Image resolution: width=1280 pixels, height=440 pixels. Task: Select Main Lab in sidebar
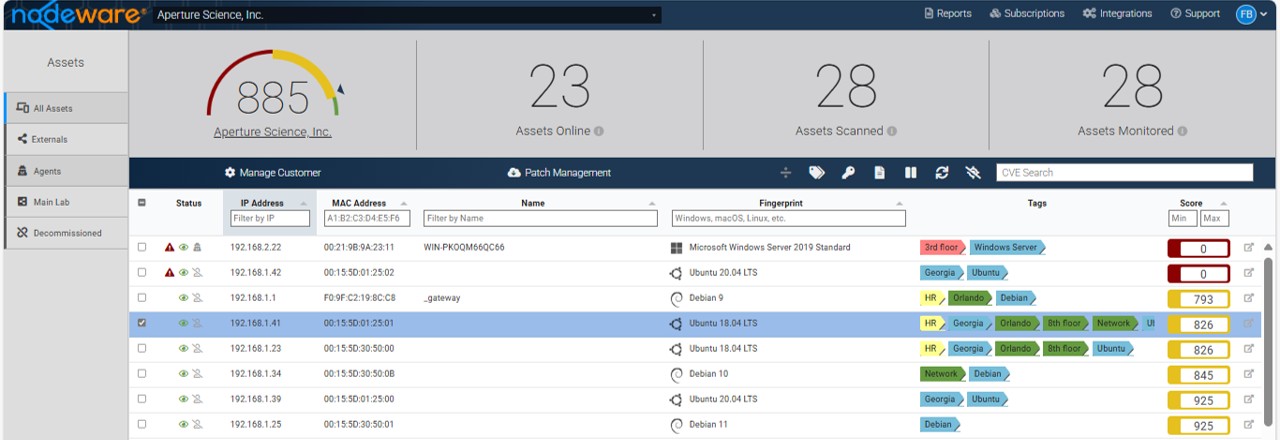click(66, 202)
